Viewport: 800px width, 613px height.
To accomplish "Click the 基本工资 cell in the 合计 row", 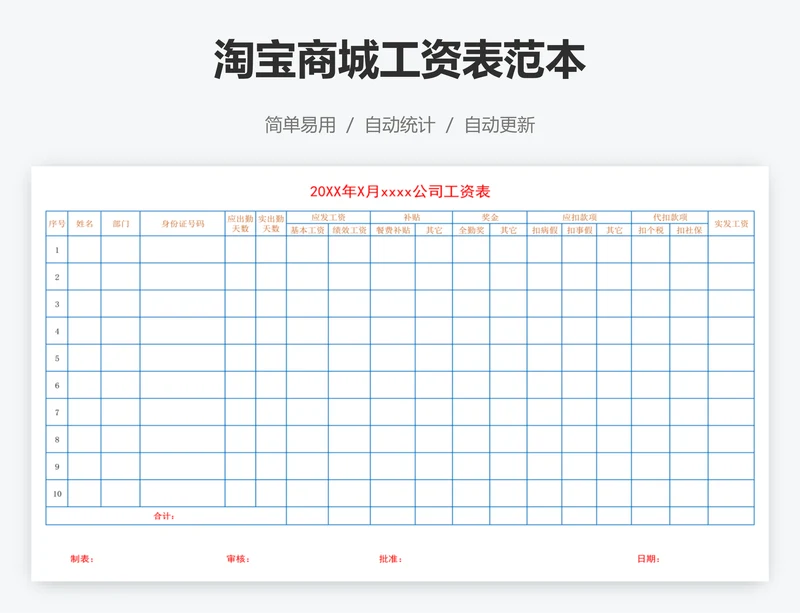I will coord(308,516).
